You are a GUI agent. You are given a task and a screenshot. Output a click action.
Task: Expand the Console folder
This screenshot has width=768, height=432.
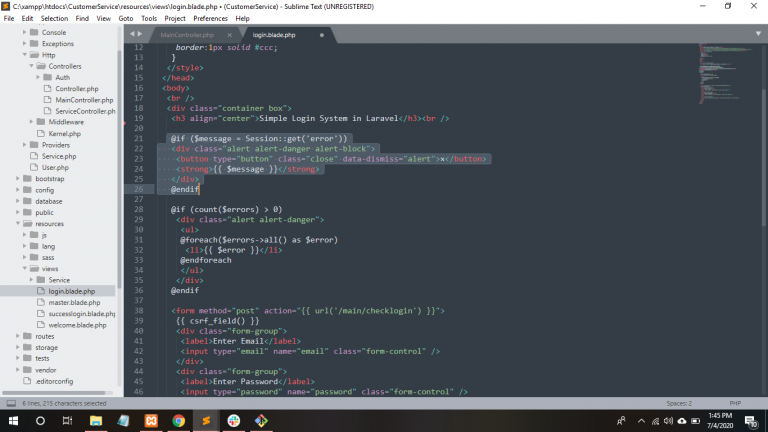(x=24, y=32)
